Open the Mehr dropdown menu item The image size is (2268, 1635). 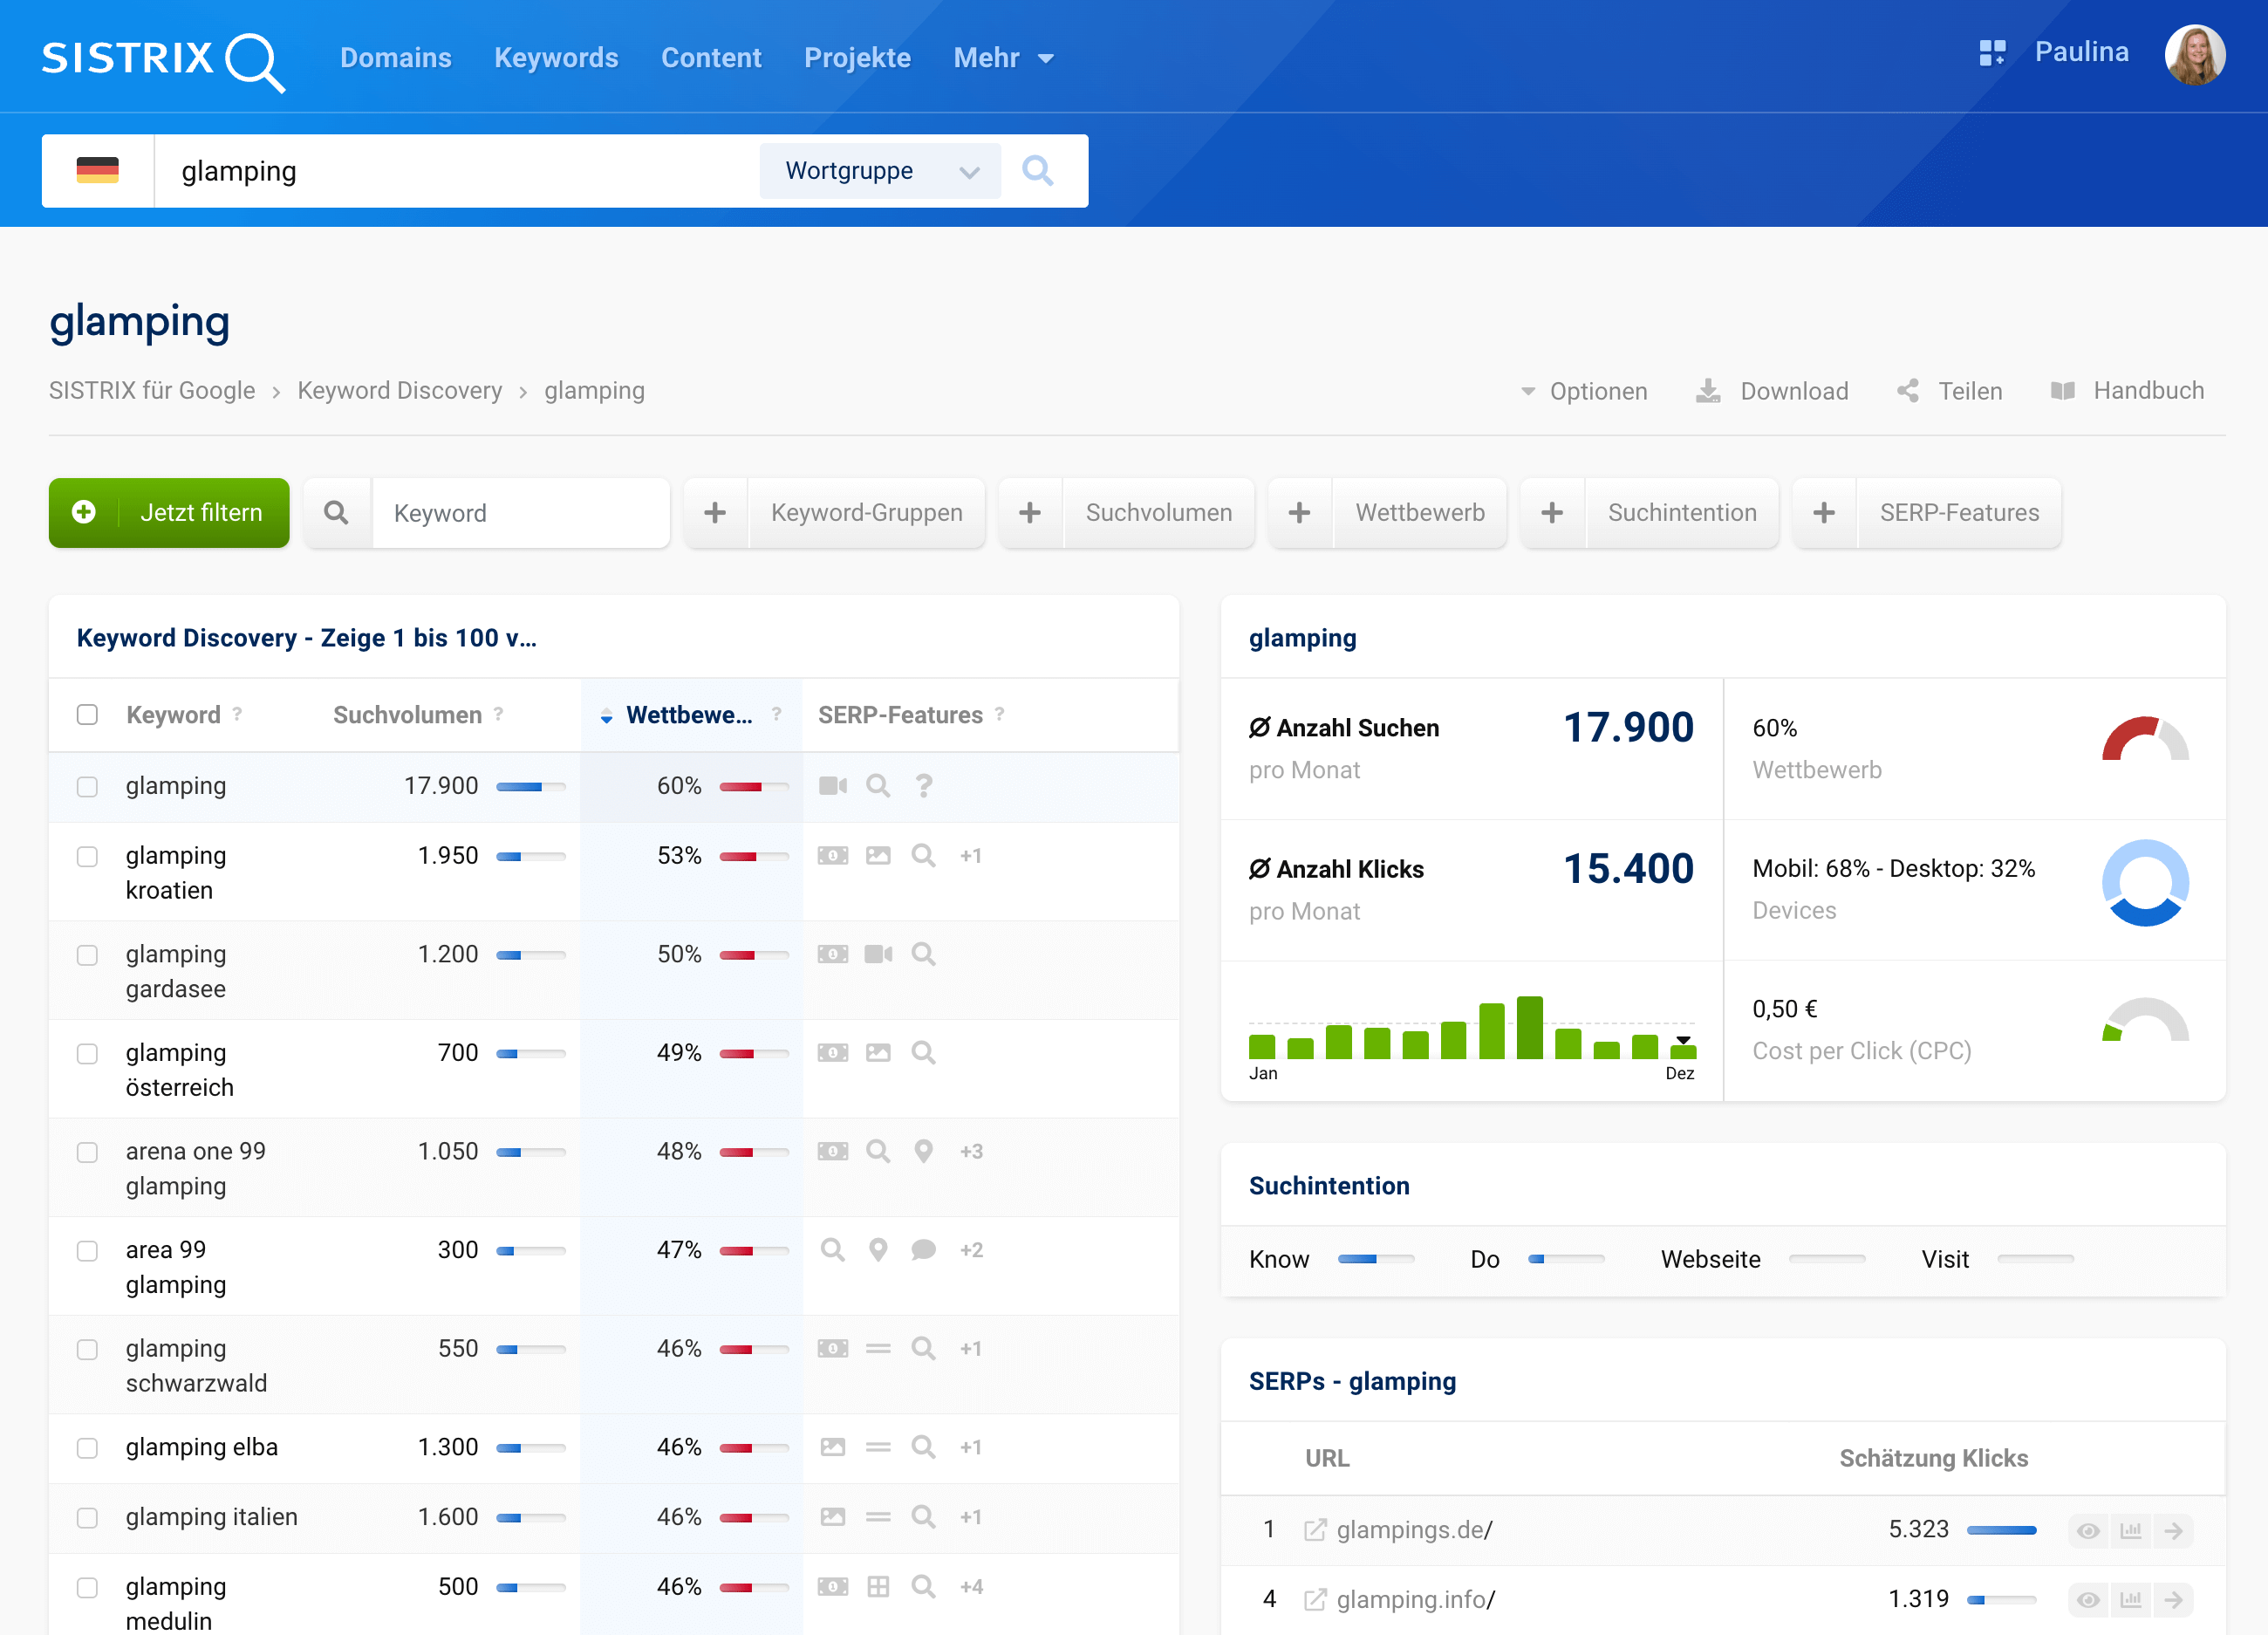1006,58
